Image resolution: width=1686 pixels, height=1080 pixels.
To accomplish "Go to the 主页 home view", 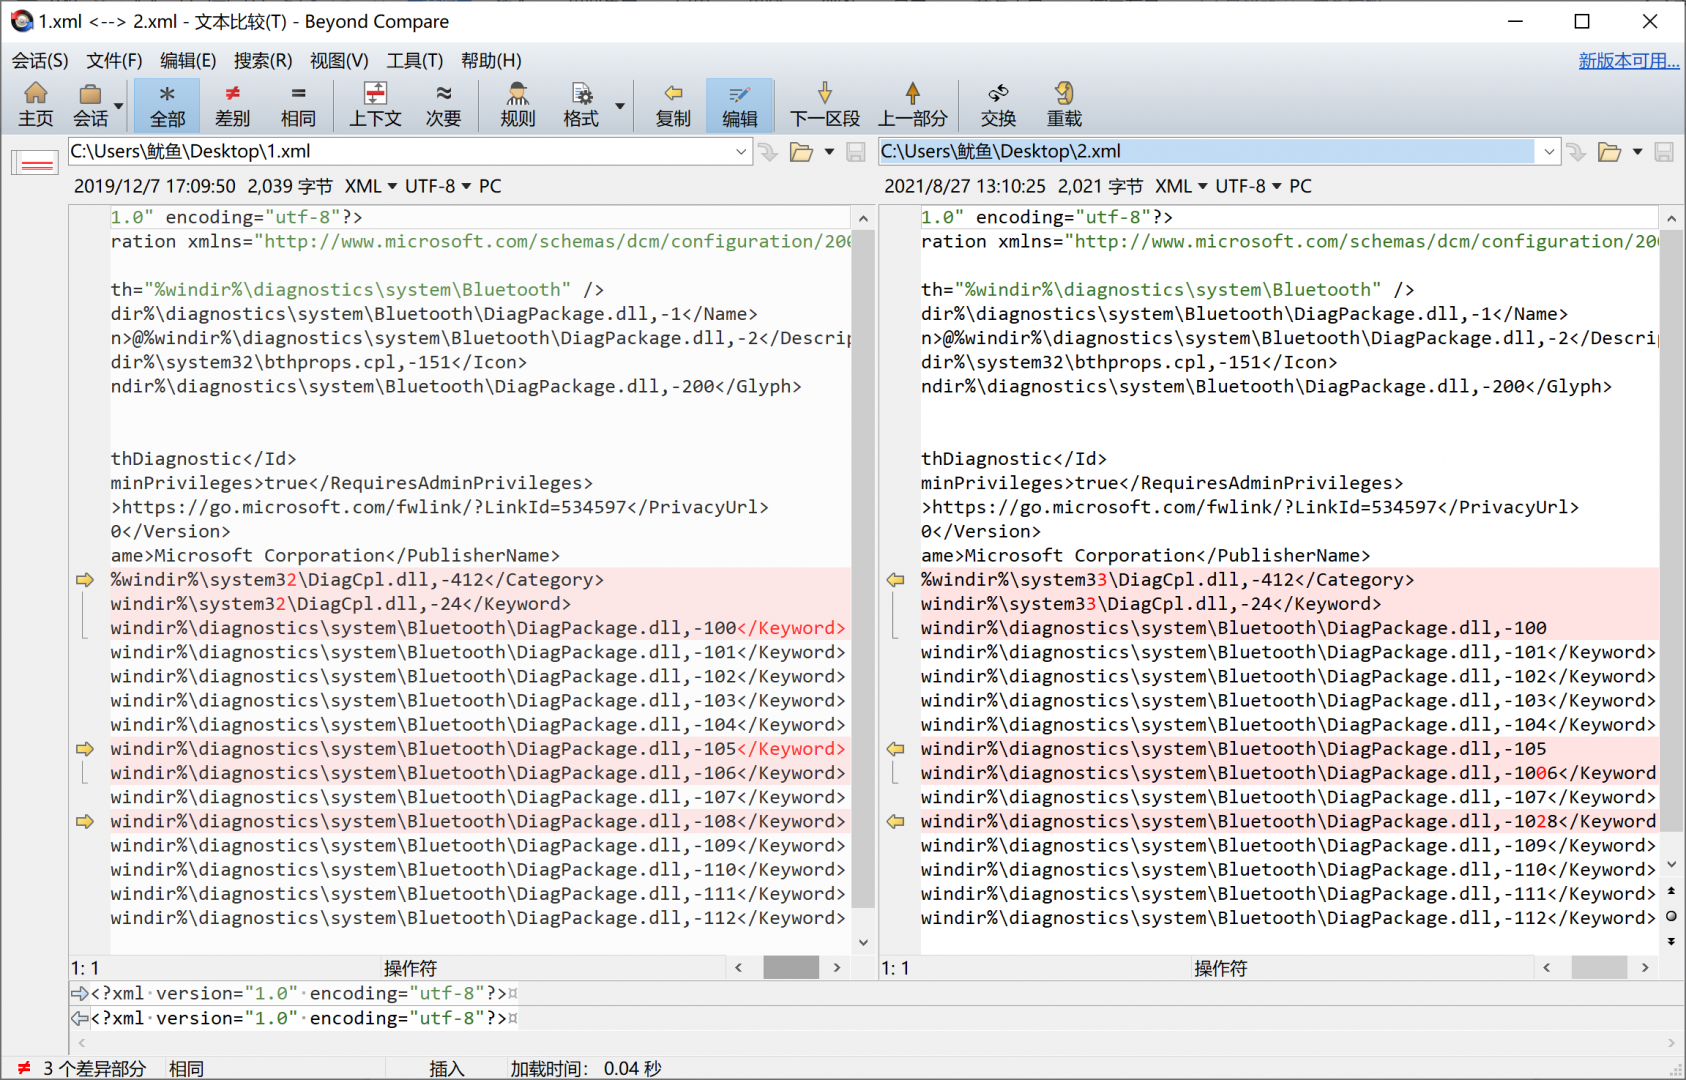I will click(x=36, y=105).
